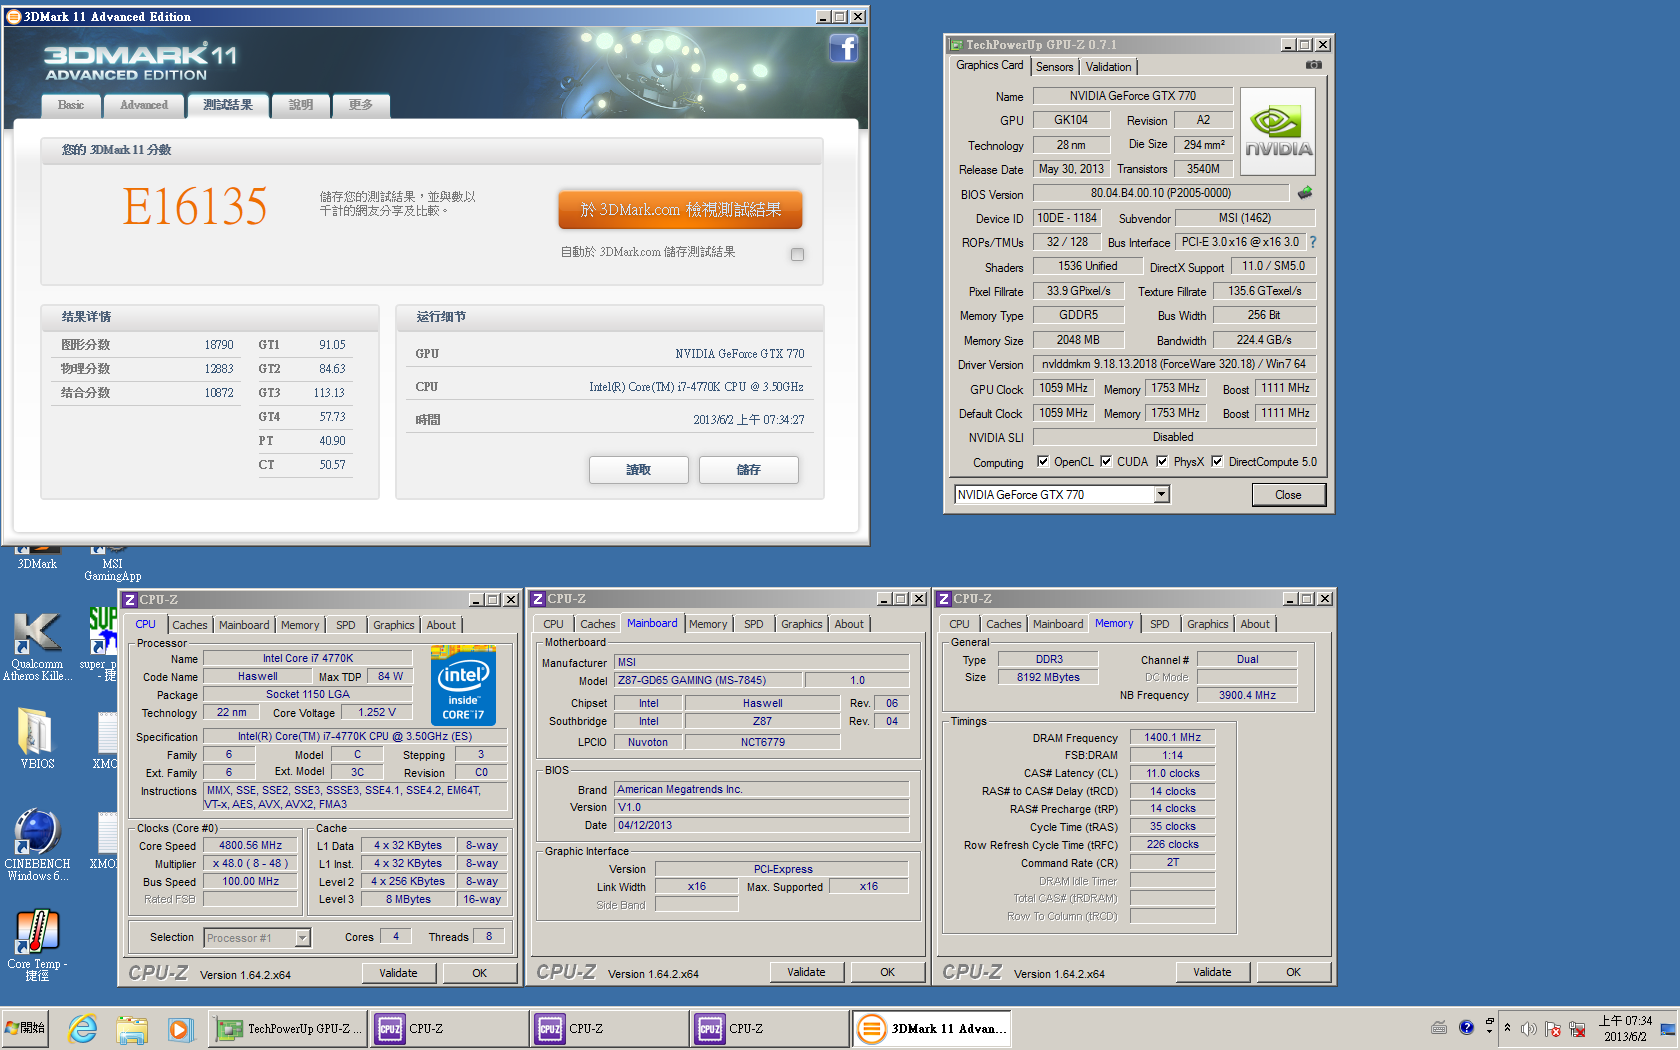Open Caches tab in left CPU-Z window
The width and height of the screenshot is (1680, 1050).
[x=190, y=625]
